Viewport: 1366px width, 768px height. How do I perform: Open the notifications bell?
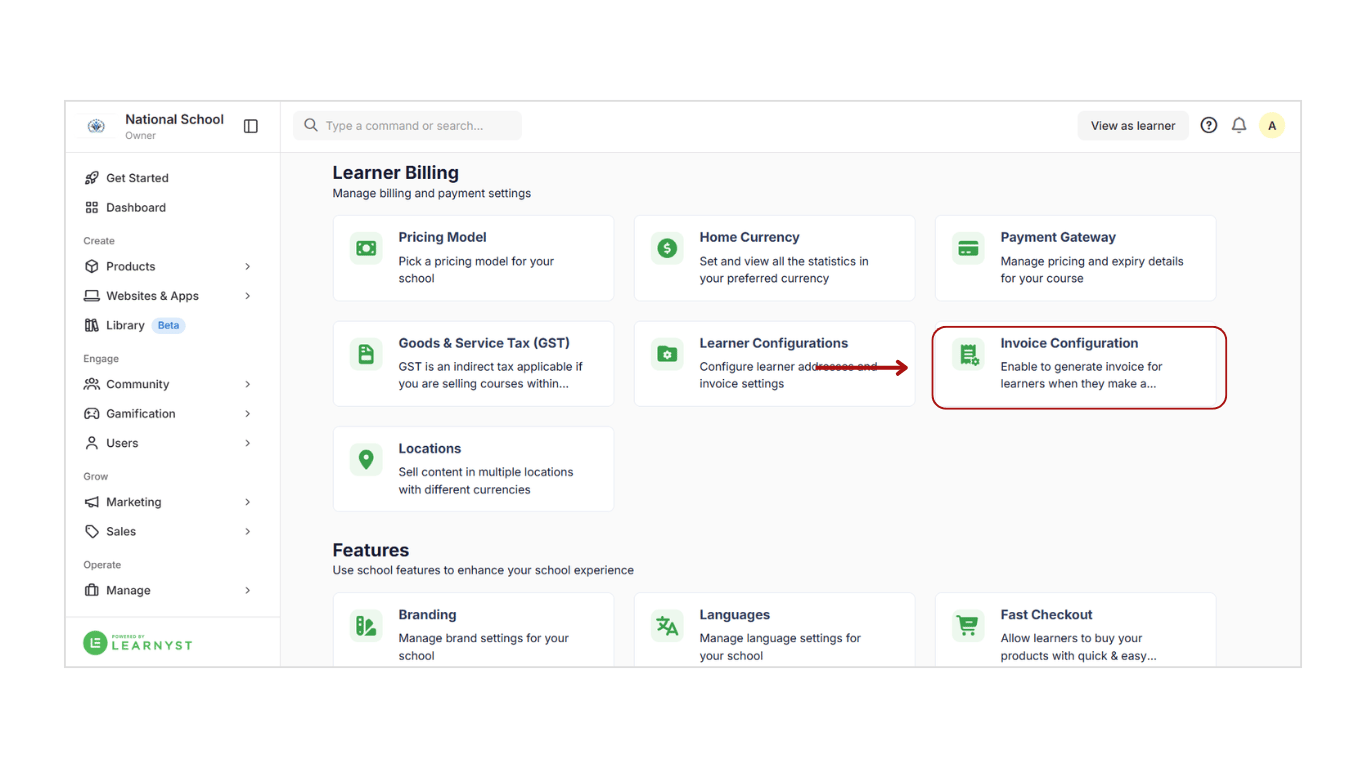(1239, 125)
